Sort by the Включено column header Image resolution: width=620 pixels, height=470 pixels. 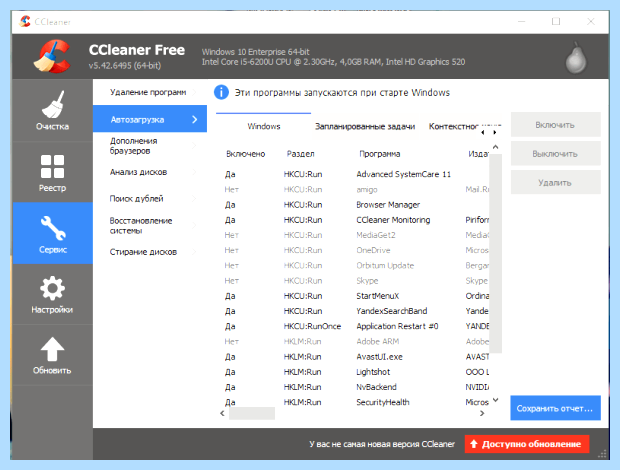pyautogui.click(x=246, y=154)
